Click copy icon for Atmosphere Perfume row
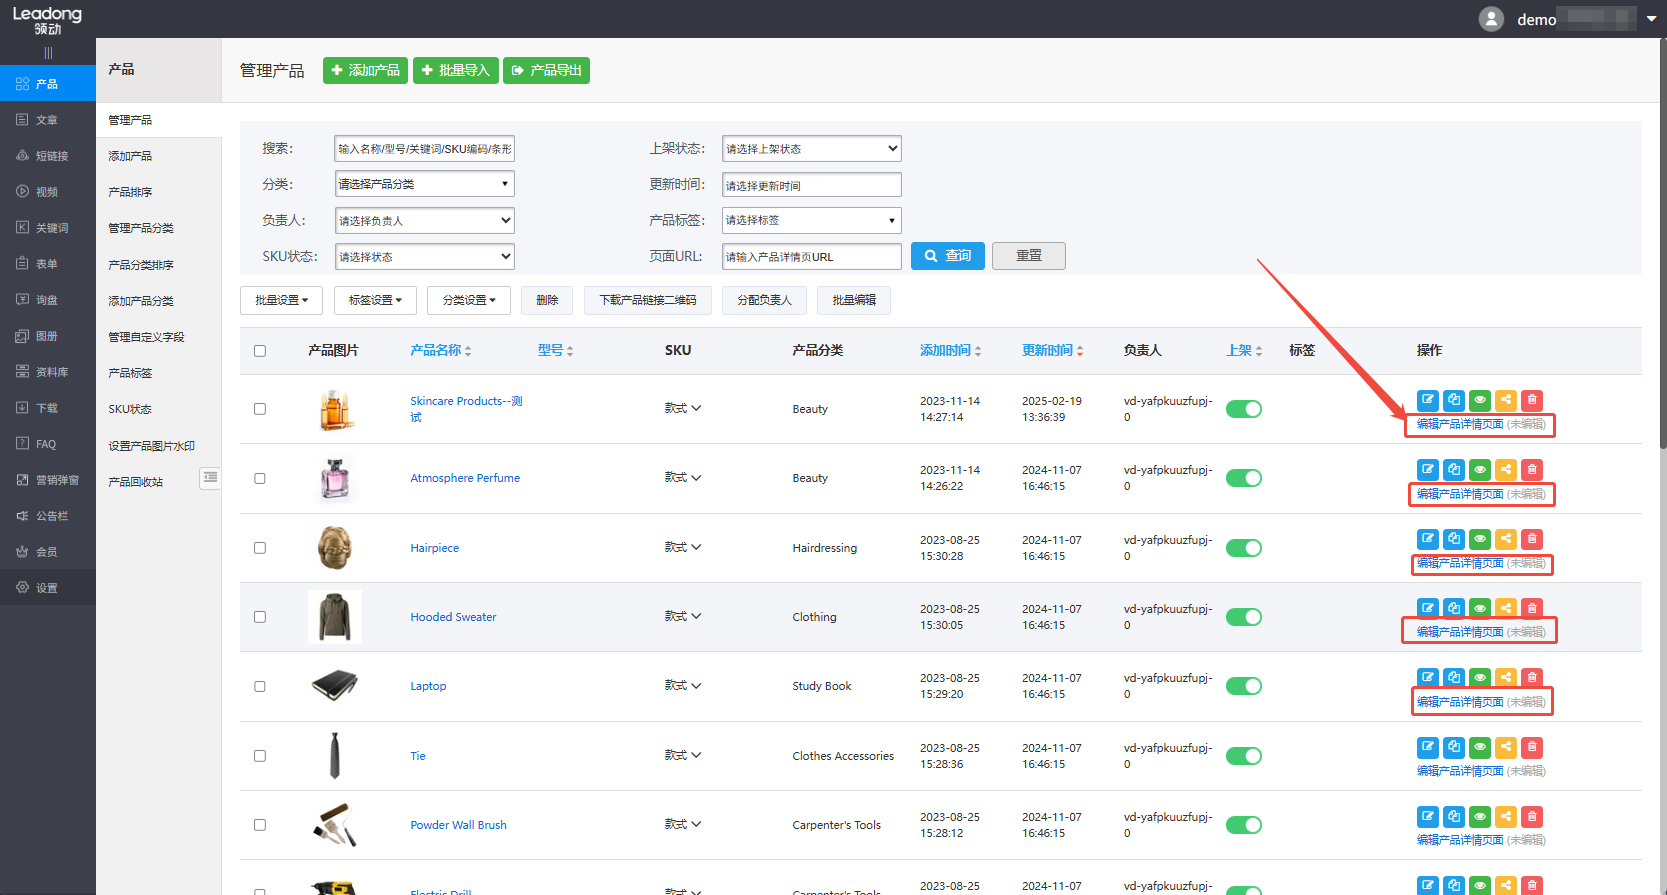Screen dimensions: 1667x895 point(1454,469)
